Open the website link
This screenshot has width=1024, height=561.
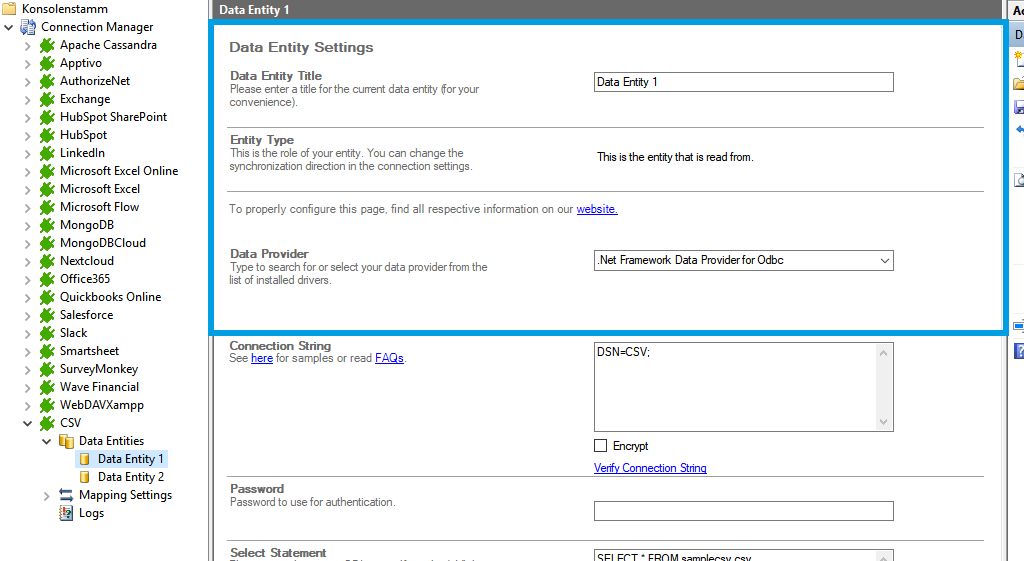click(x=597, y=209)
